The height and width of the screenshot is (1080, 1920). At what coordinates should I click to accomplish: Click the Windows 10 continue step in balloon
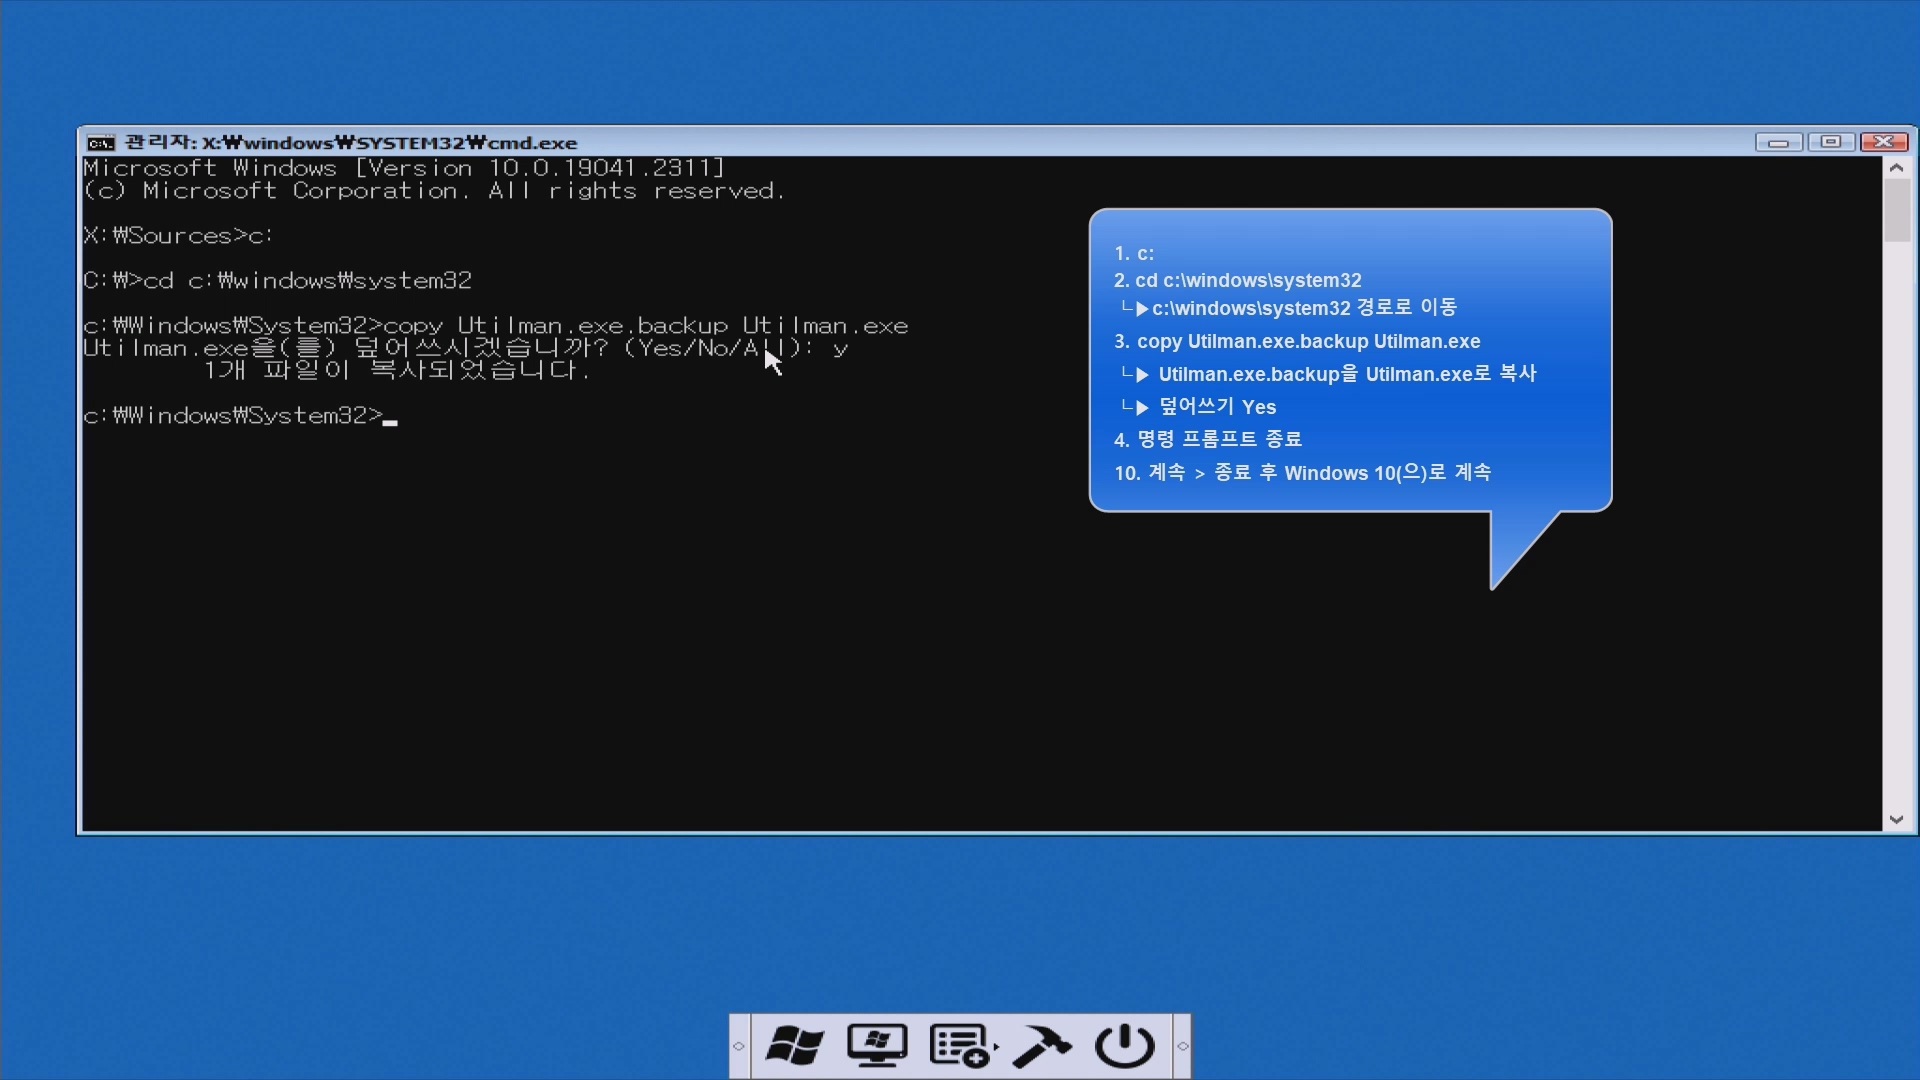point(1302,473)
